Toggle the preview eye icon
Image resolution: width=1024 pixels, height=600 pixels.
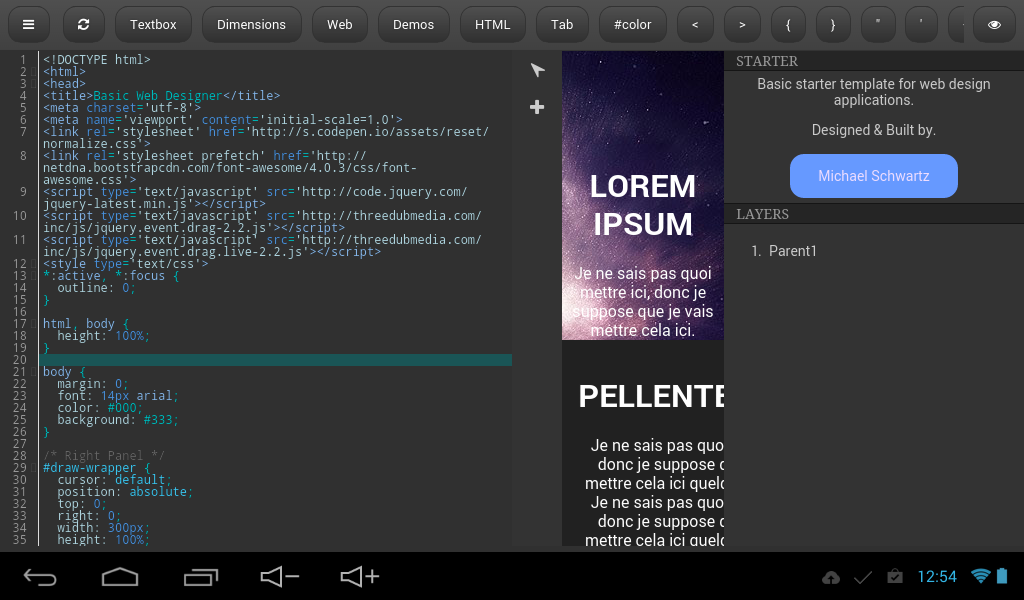point(994,24)
